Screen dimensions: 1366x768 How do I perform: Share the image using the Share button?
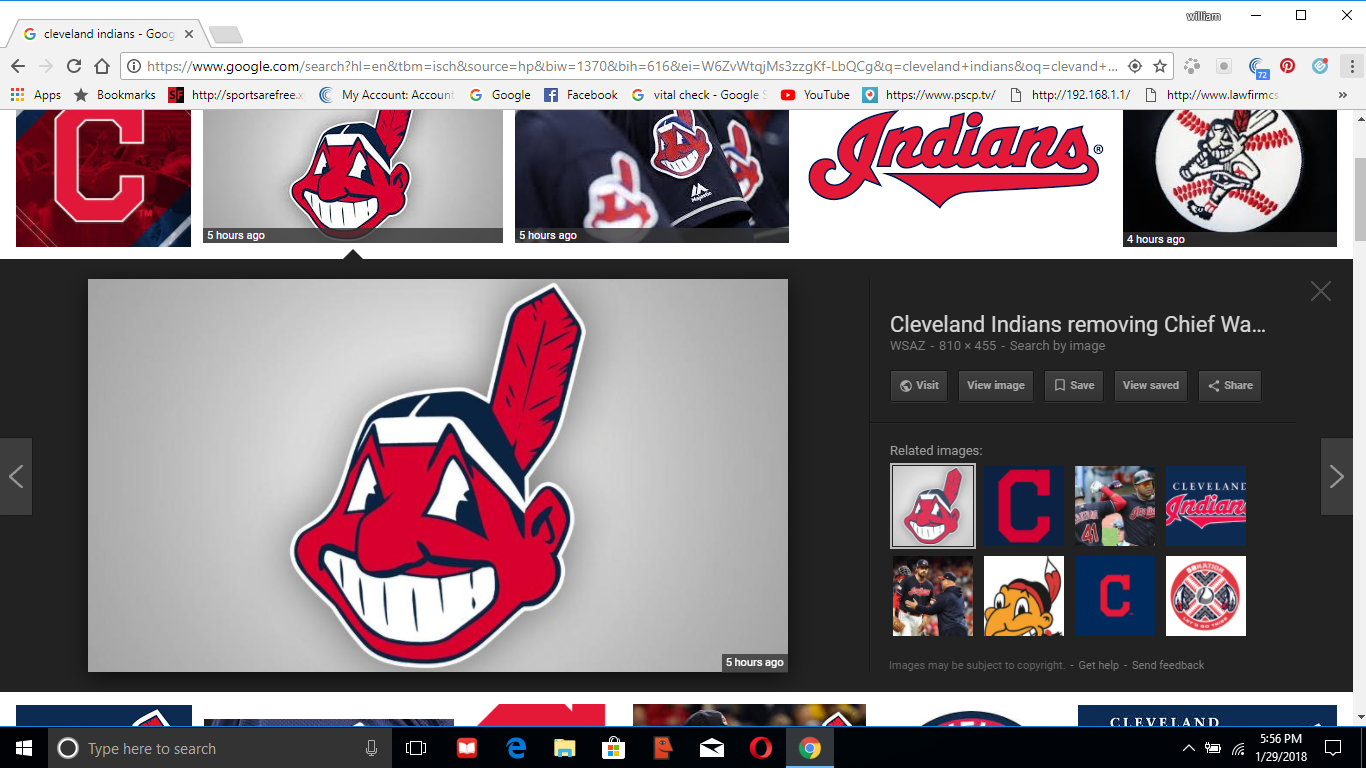pos(1230,386)
